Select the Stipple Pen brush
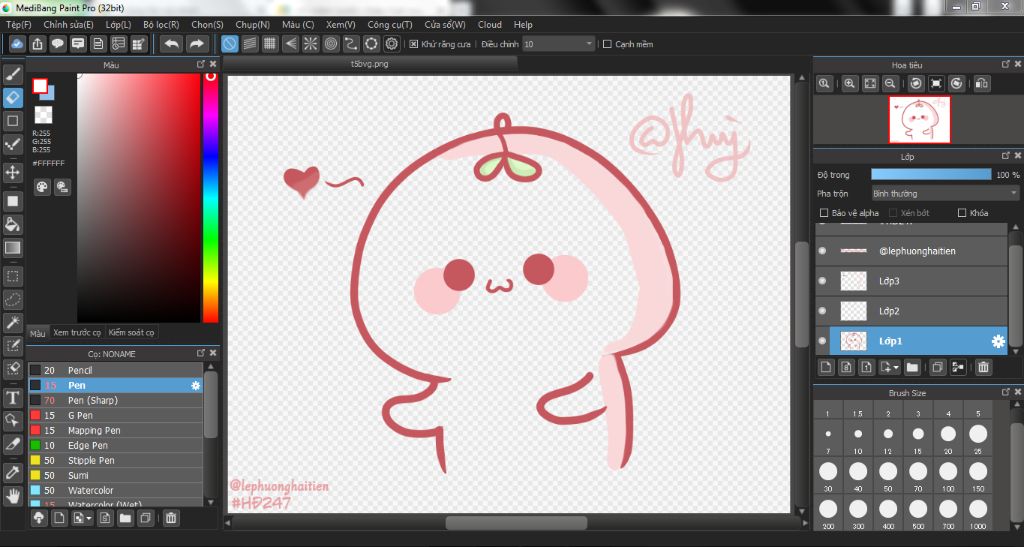The height and width of the screenshot is (547, 1024). click(116, 460)
